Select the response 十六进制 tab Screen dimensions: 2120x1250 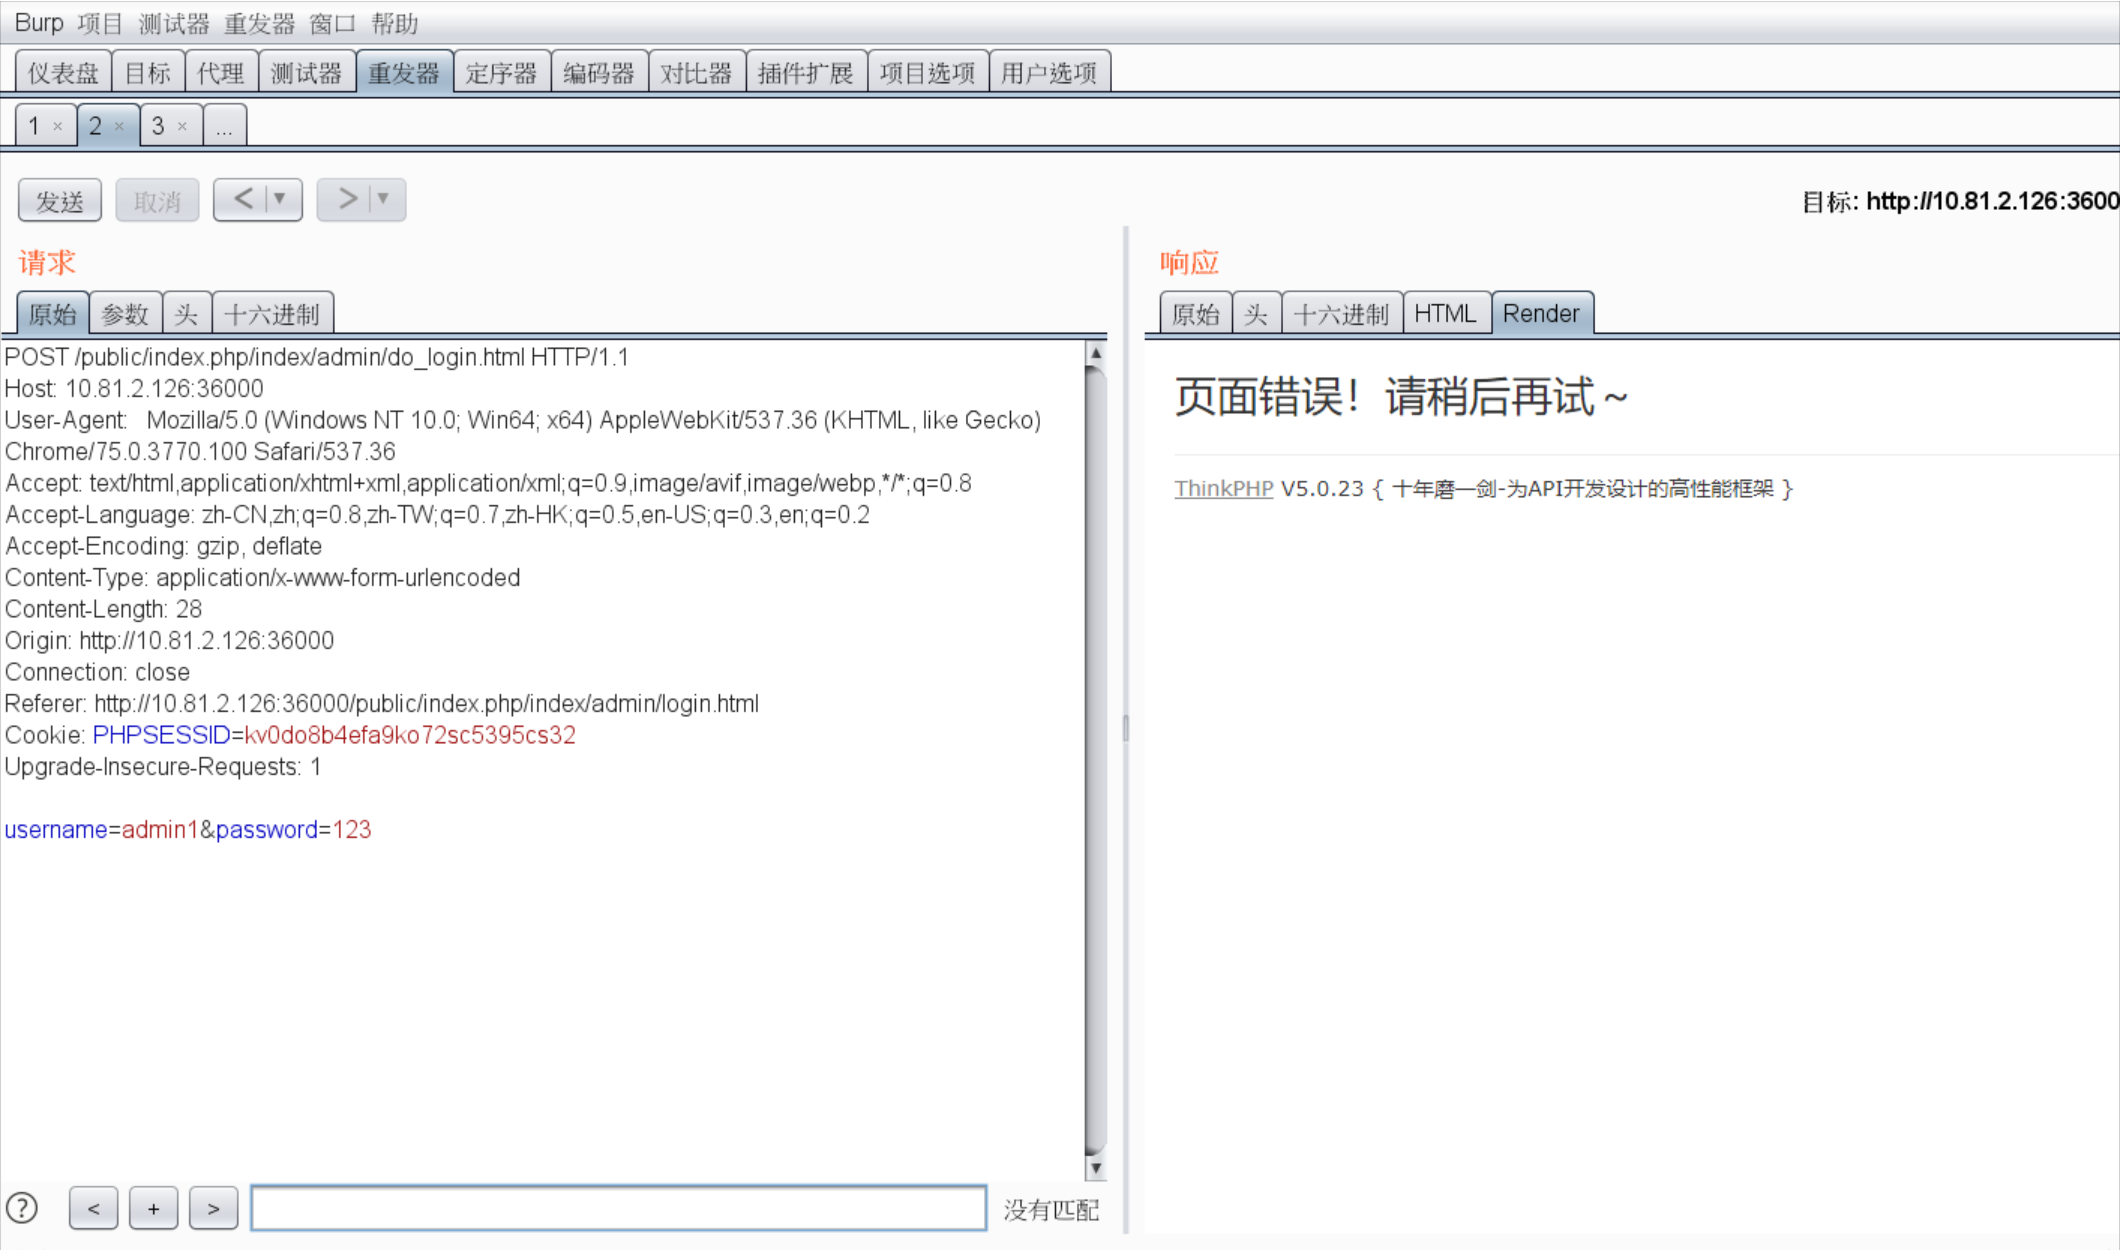click(x=1342, y=314)
